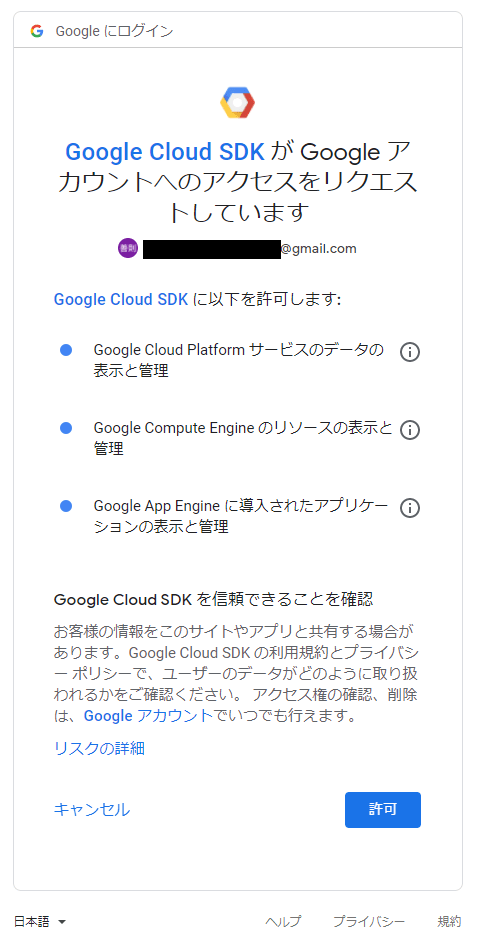Open info icon for Cloud Platform permission

(x=410, y=352)
